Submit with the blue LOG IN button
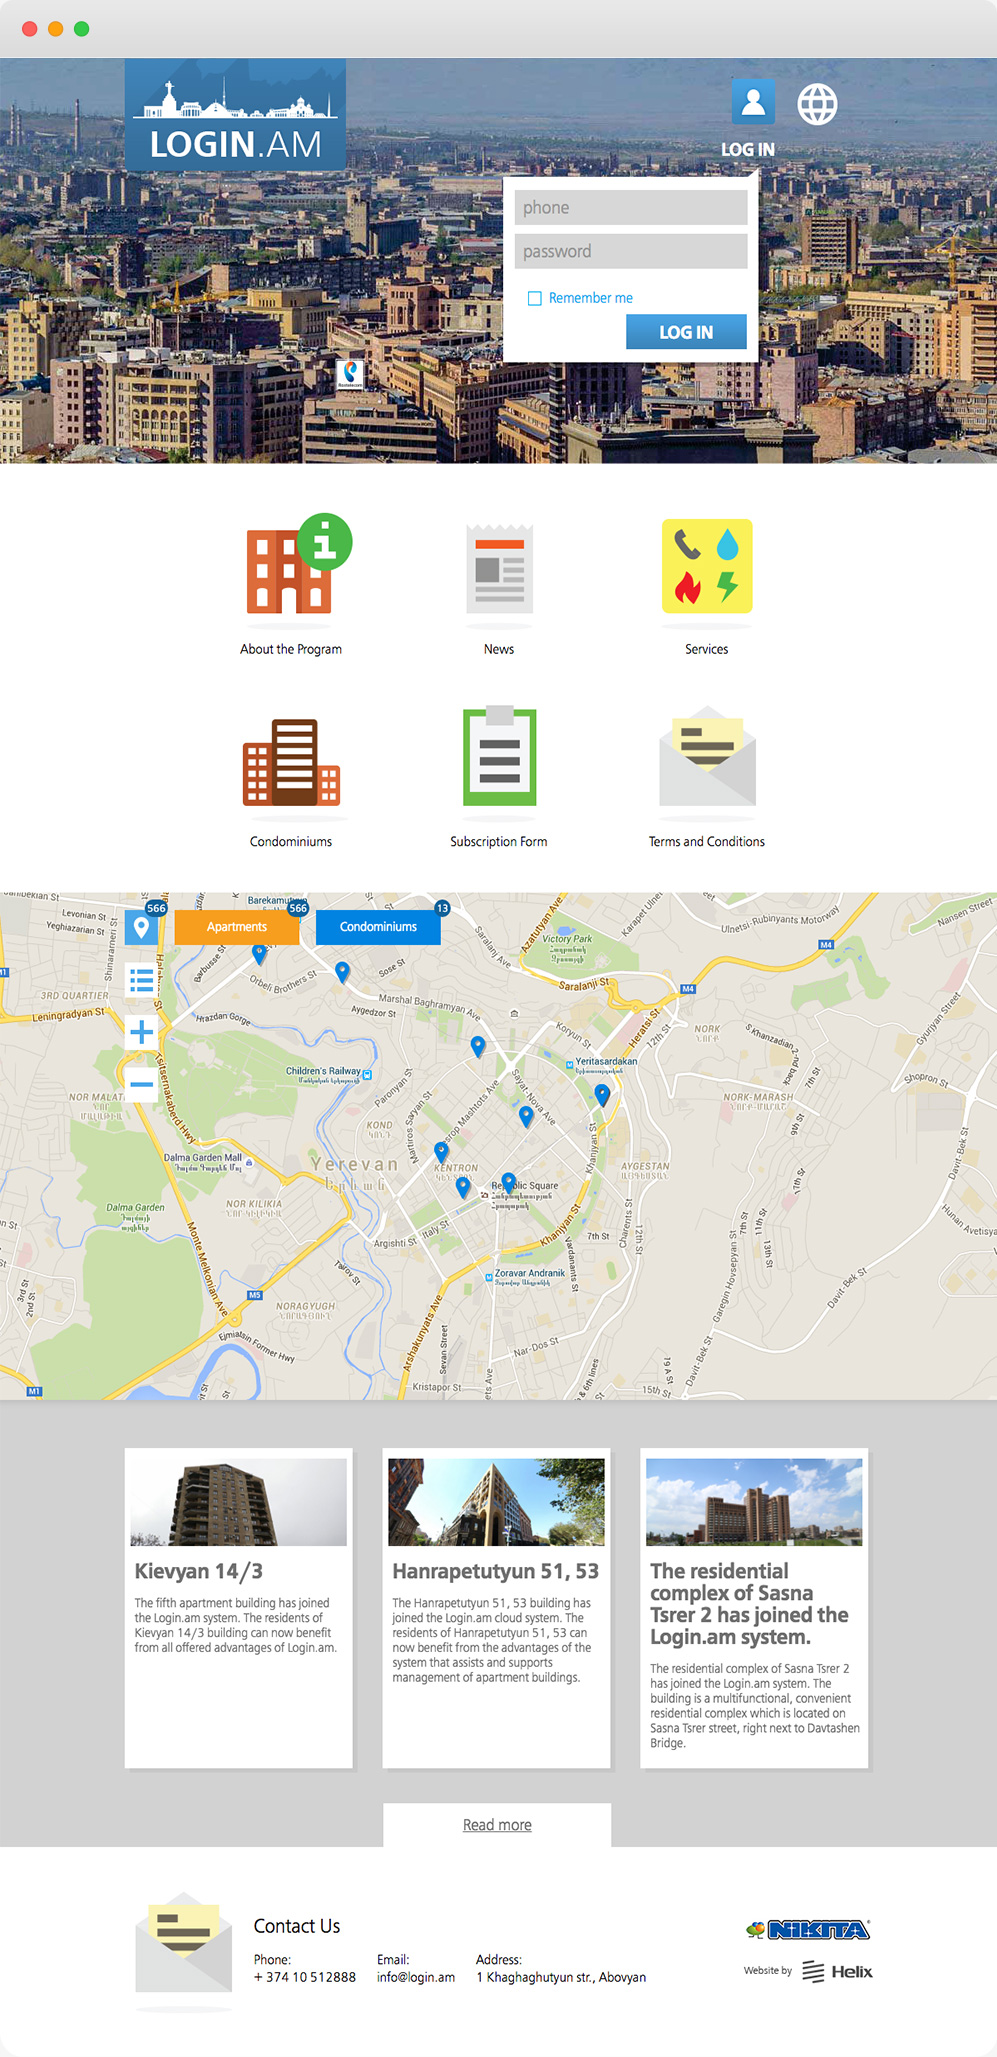This screenshot has height=2057, width=997. coord(686,332)
